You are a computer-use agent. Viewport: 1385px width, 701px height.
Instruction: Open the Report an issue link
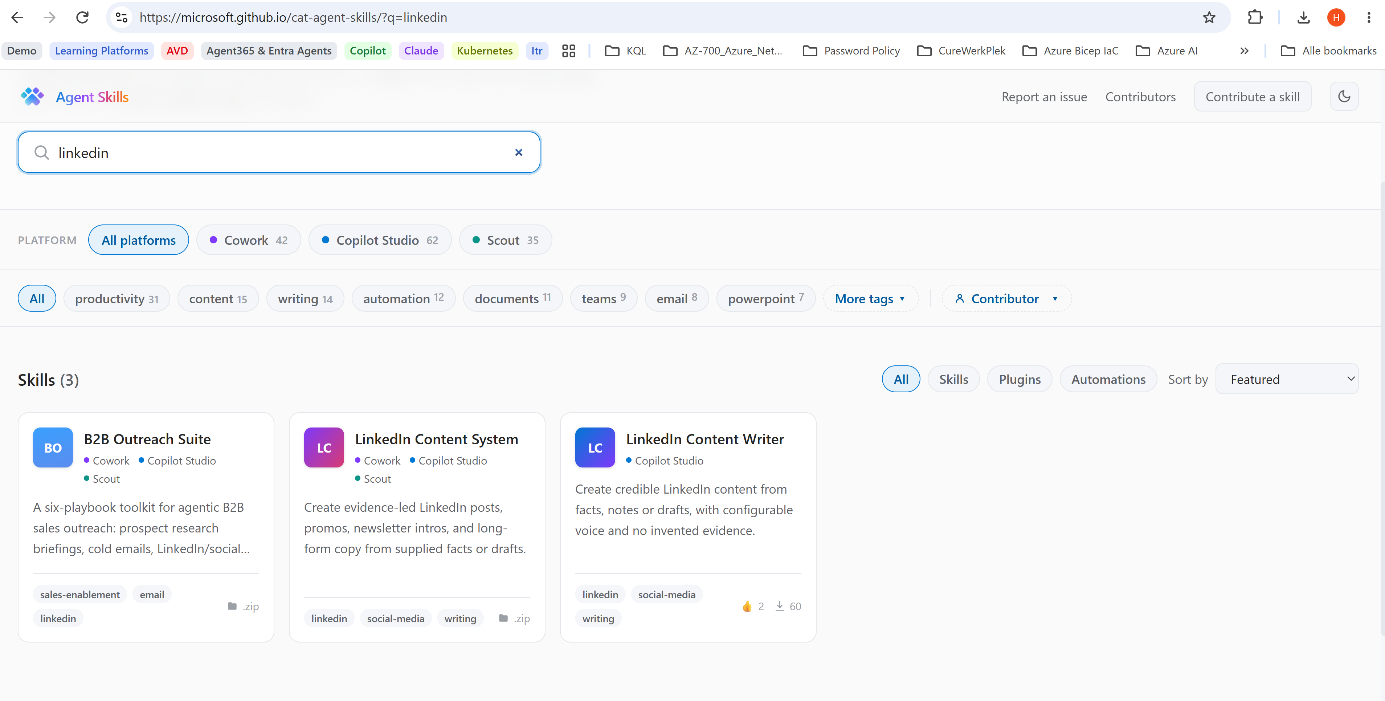coord(1044,97)
